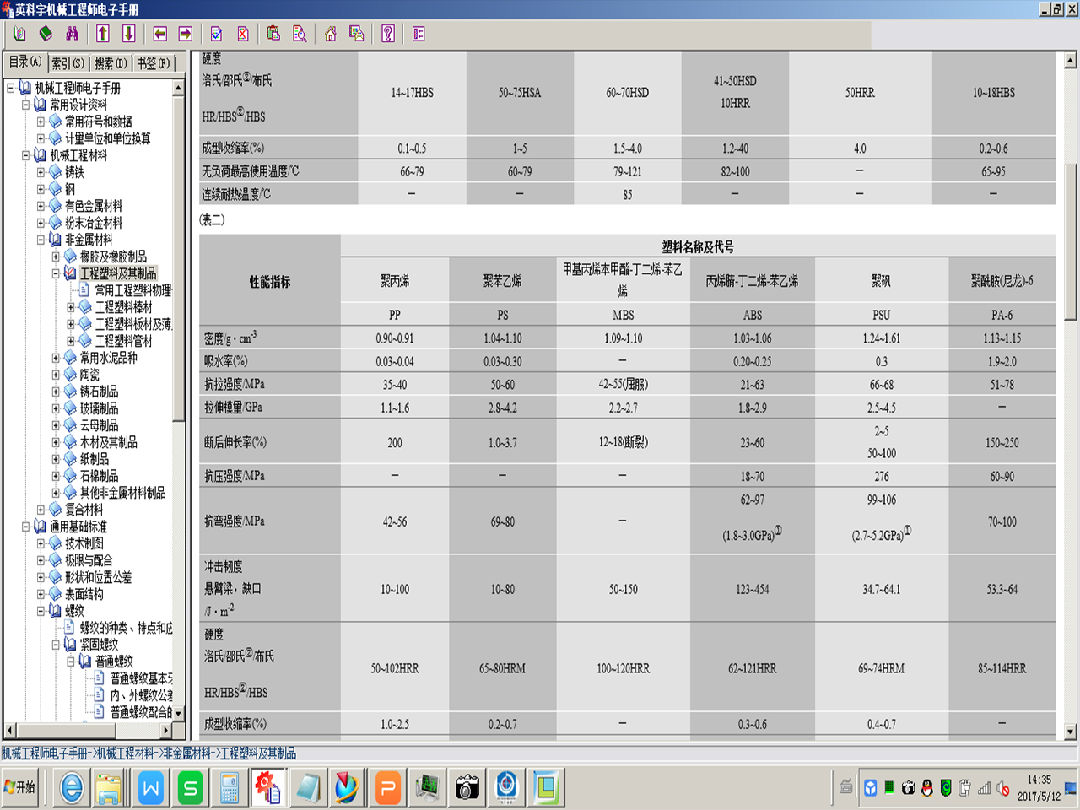Switch to the 书签(F) tab
The image size is (1080, 810).
tap(153, 63)
